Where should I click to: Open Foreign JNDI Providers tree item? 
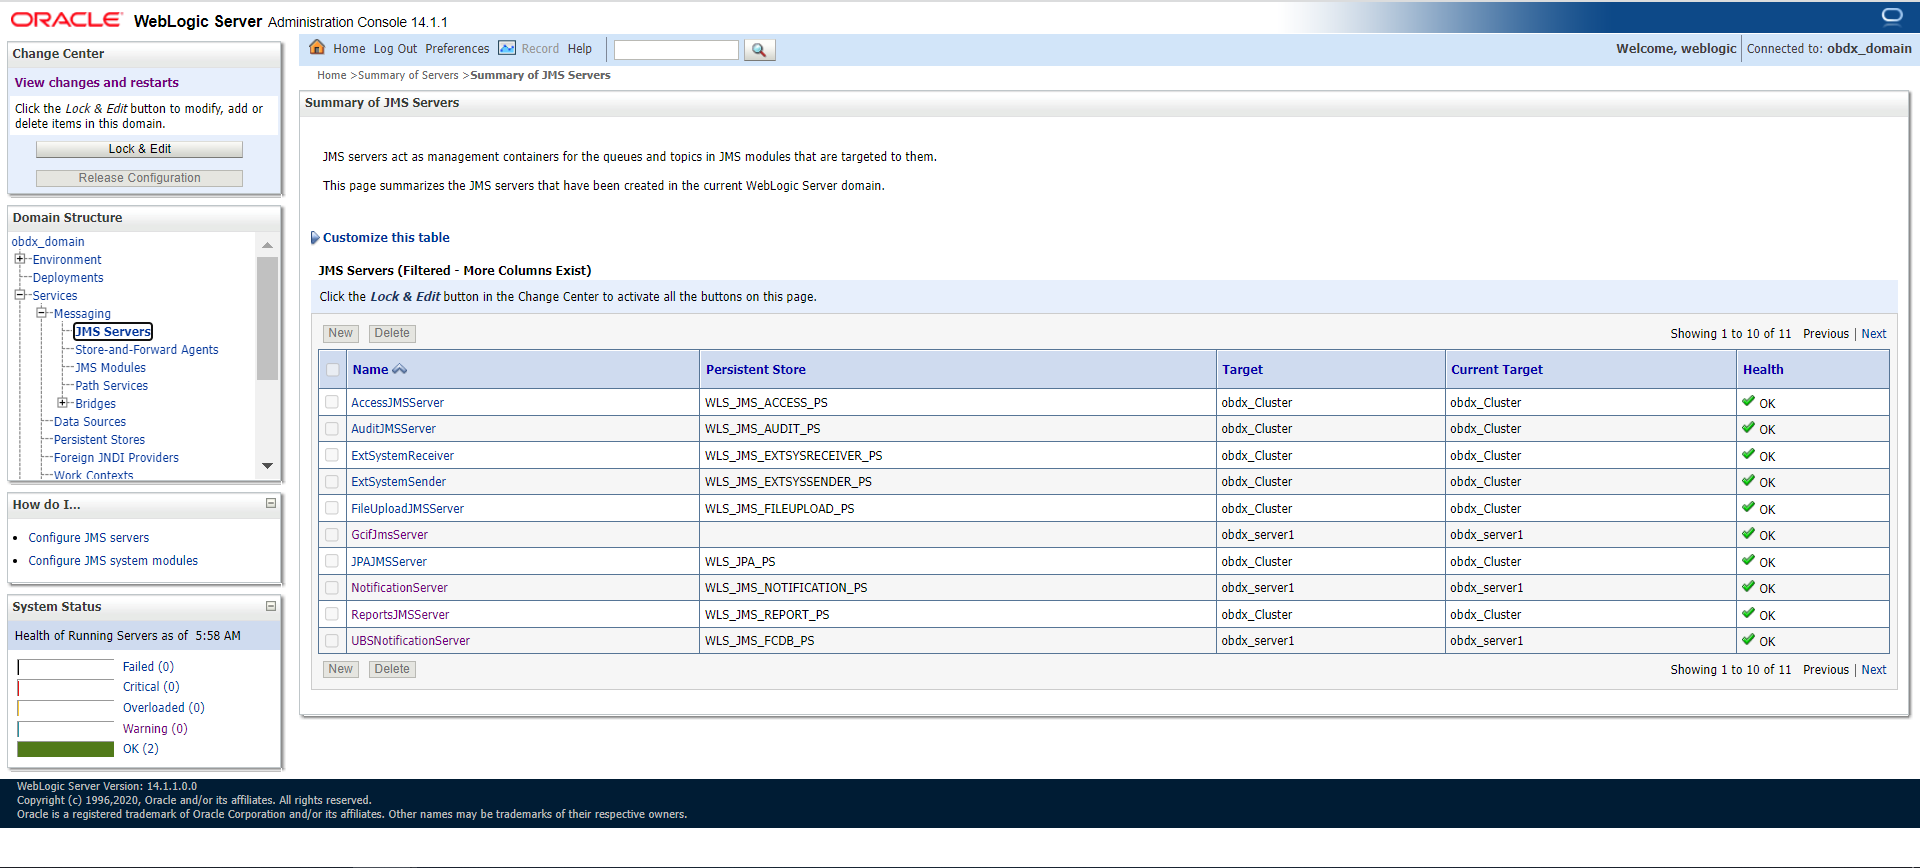116,458
